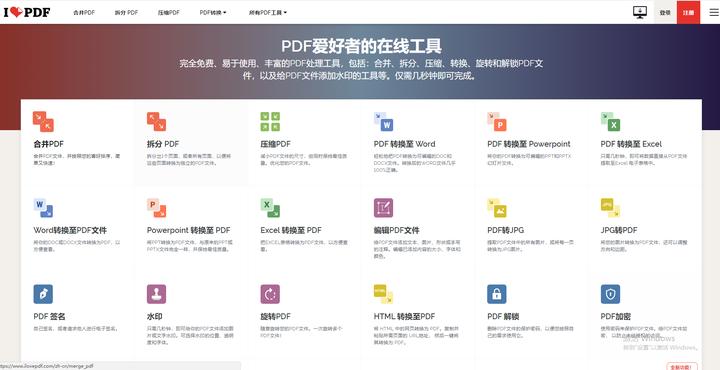Open the PDF 转换至 Word title link
This screenshot has height=370, width=720.
click(x=405, y=144)
